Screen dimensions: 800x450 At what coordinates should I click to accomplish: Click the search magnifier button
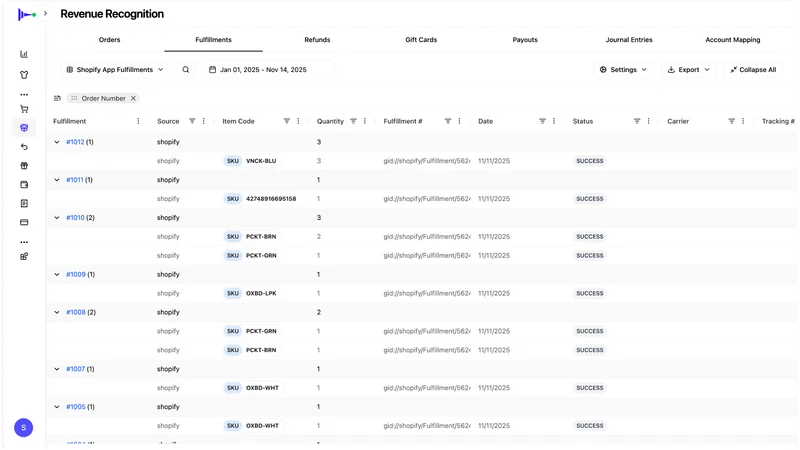(x=186, y=70)
